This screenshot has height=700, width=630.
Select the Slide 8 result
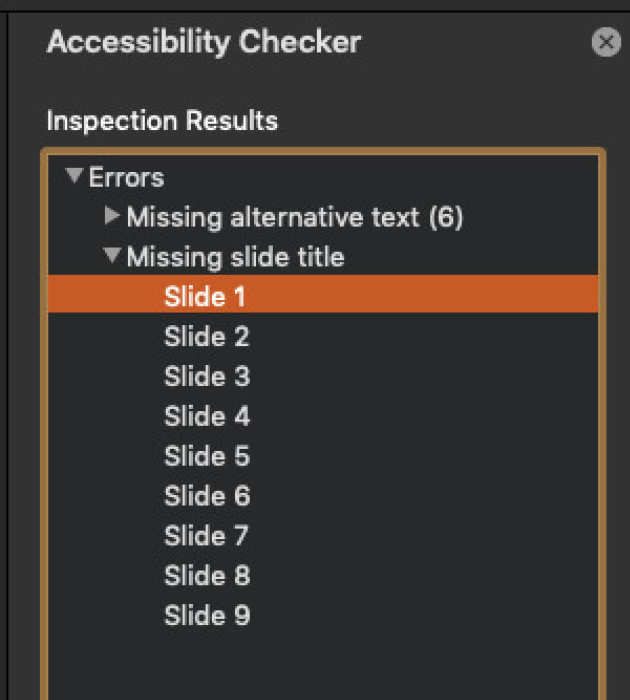click(206, 576)
